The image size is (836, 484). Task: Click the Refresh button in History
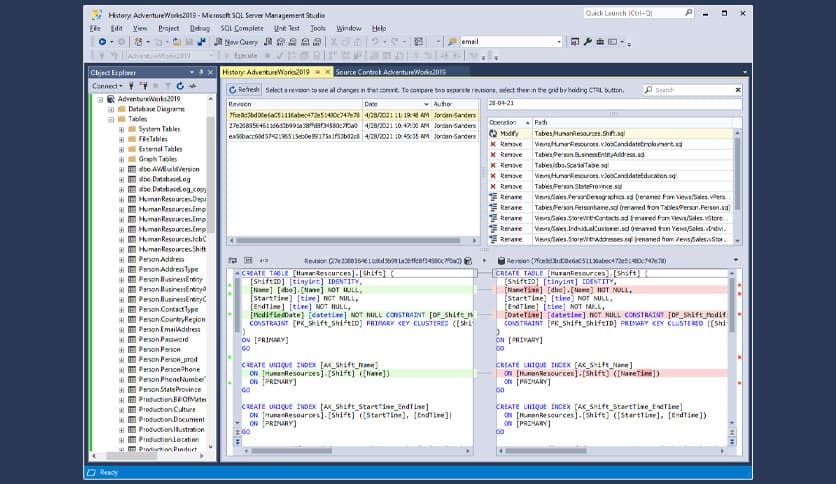point(244,90)
